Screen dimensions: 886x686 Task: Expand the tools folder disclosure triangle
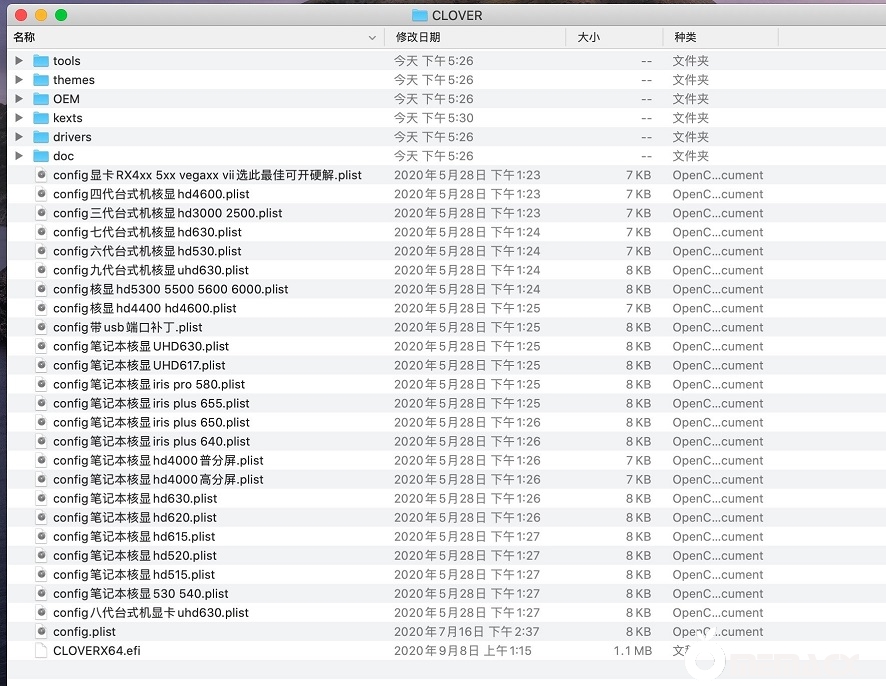pyautogui.click(x=19, y=61)
